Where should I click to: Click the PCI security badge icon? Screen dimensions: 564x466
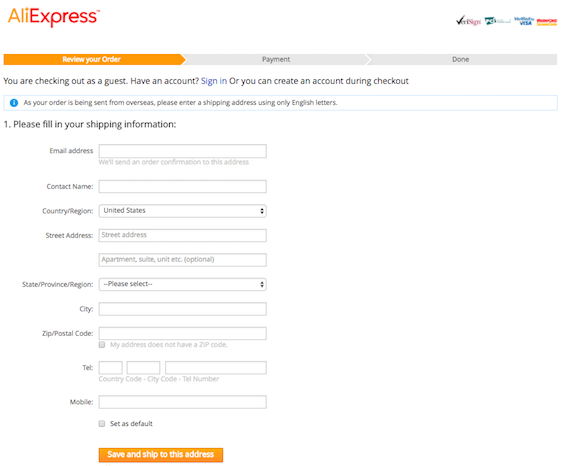(497, 21)
